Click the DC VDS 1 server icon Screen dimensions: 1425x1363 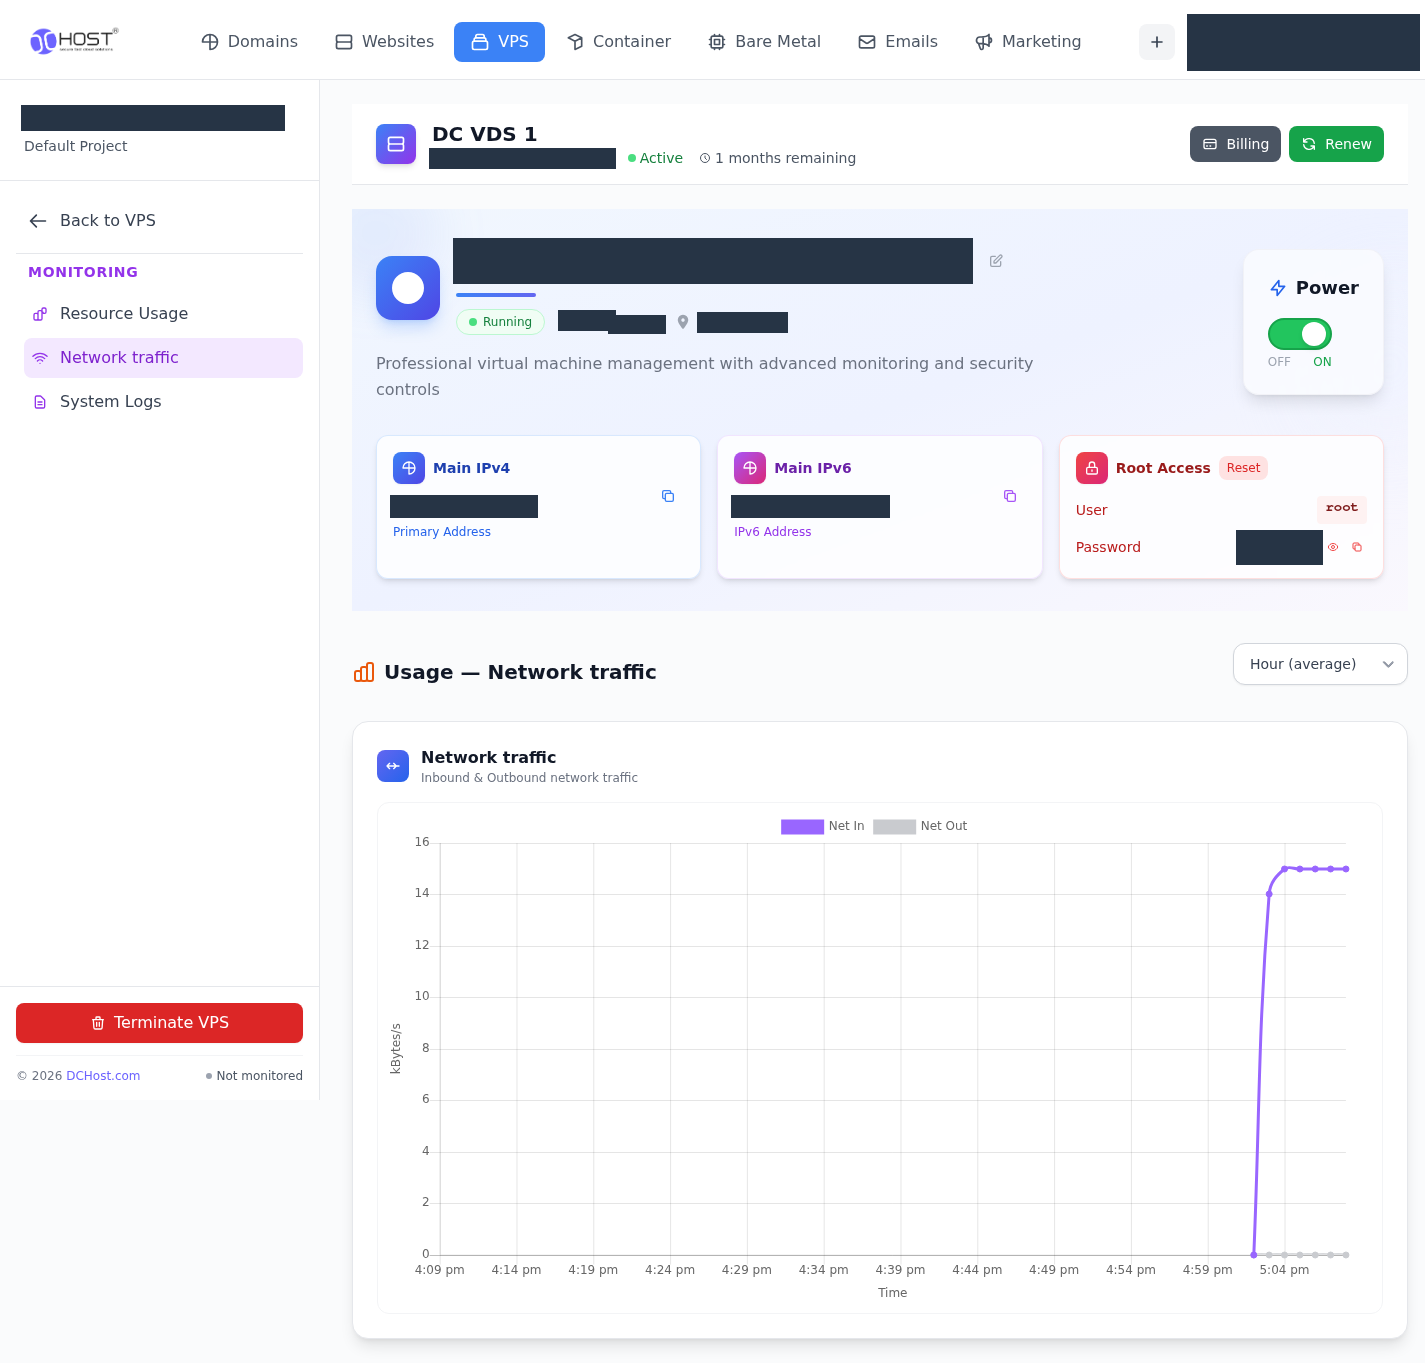tap(396, 144)
